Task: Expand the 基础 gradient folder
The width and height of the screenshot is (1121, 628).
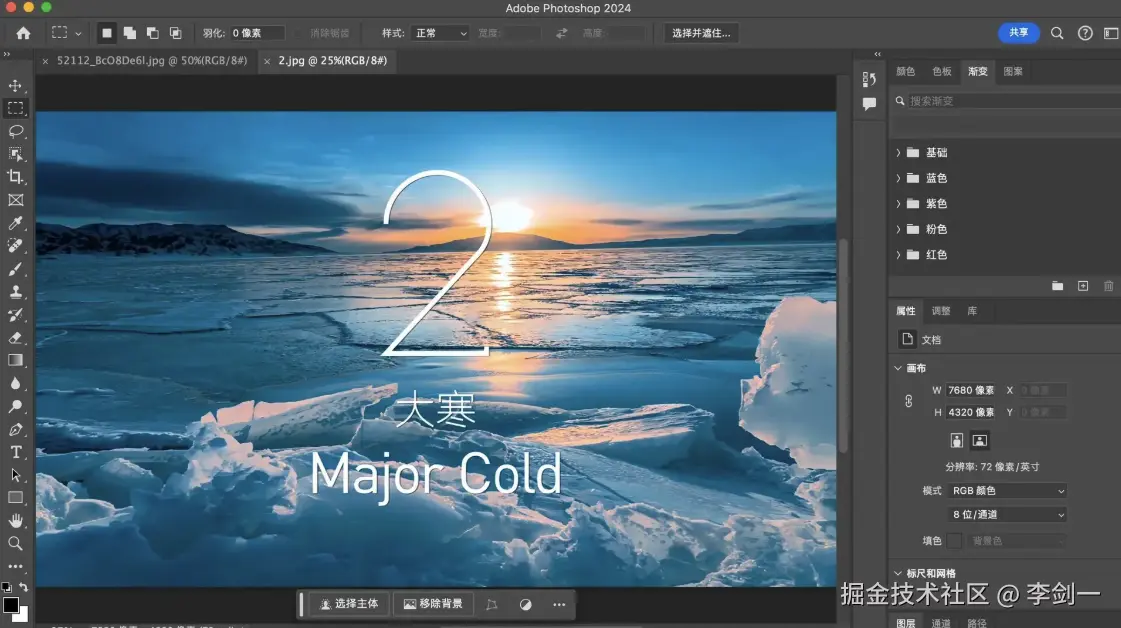Action: point(899,152)
